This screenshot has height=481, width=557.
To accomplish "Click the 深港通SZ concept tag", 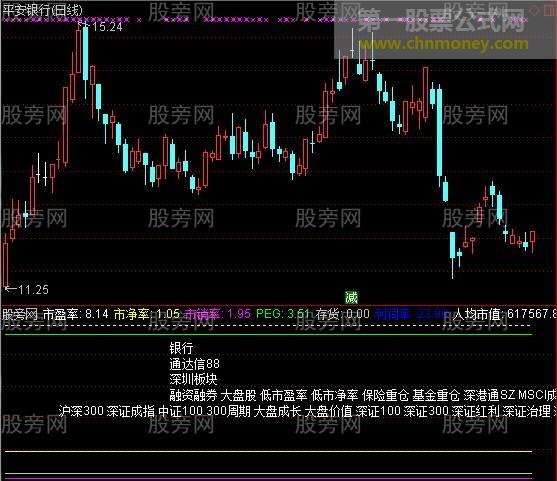I will [x=490, y=395].
